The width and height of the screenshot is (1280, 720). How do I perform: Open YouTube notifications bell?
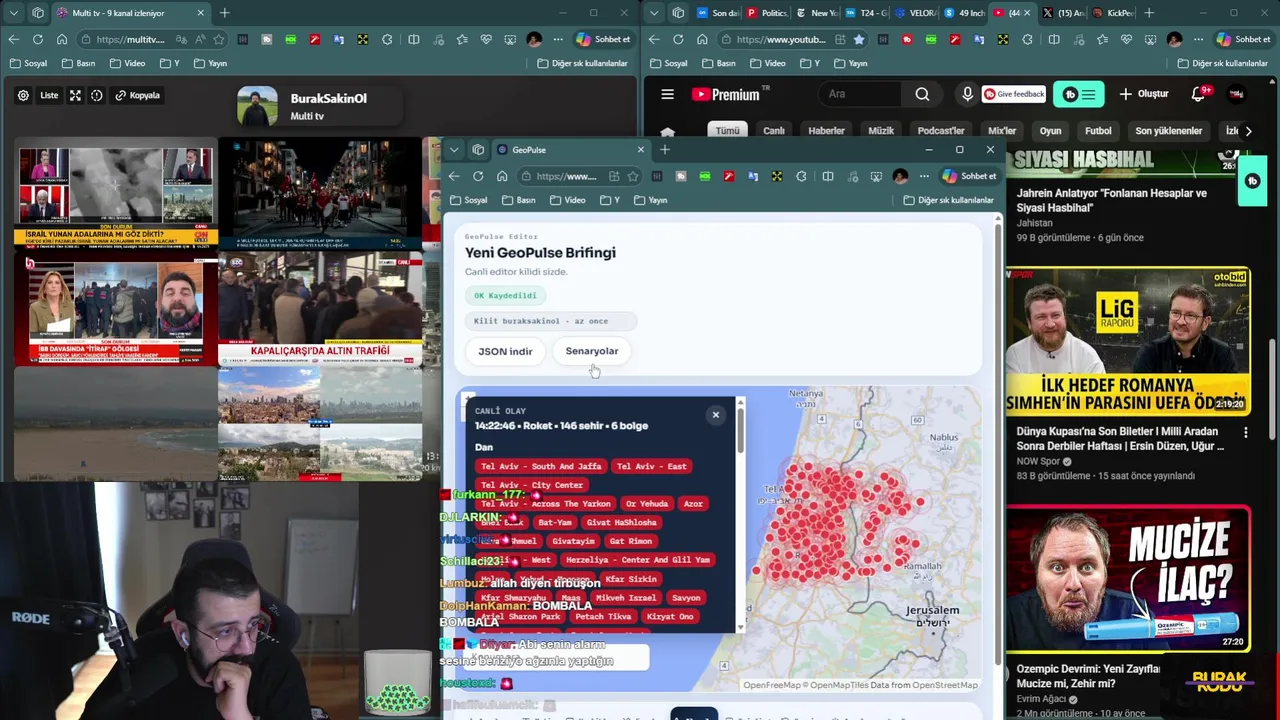[1199, 94]
